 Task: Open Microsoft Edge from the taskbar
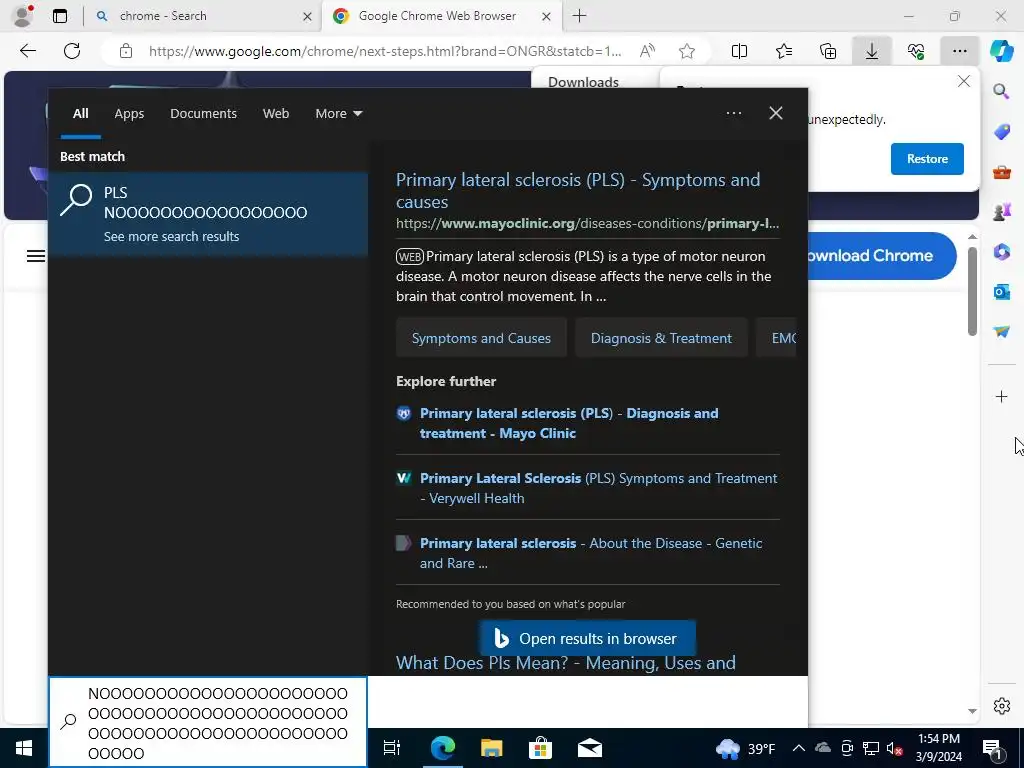click(442, 748)
